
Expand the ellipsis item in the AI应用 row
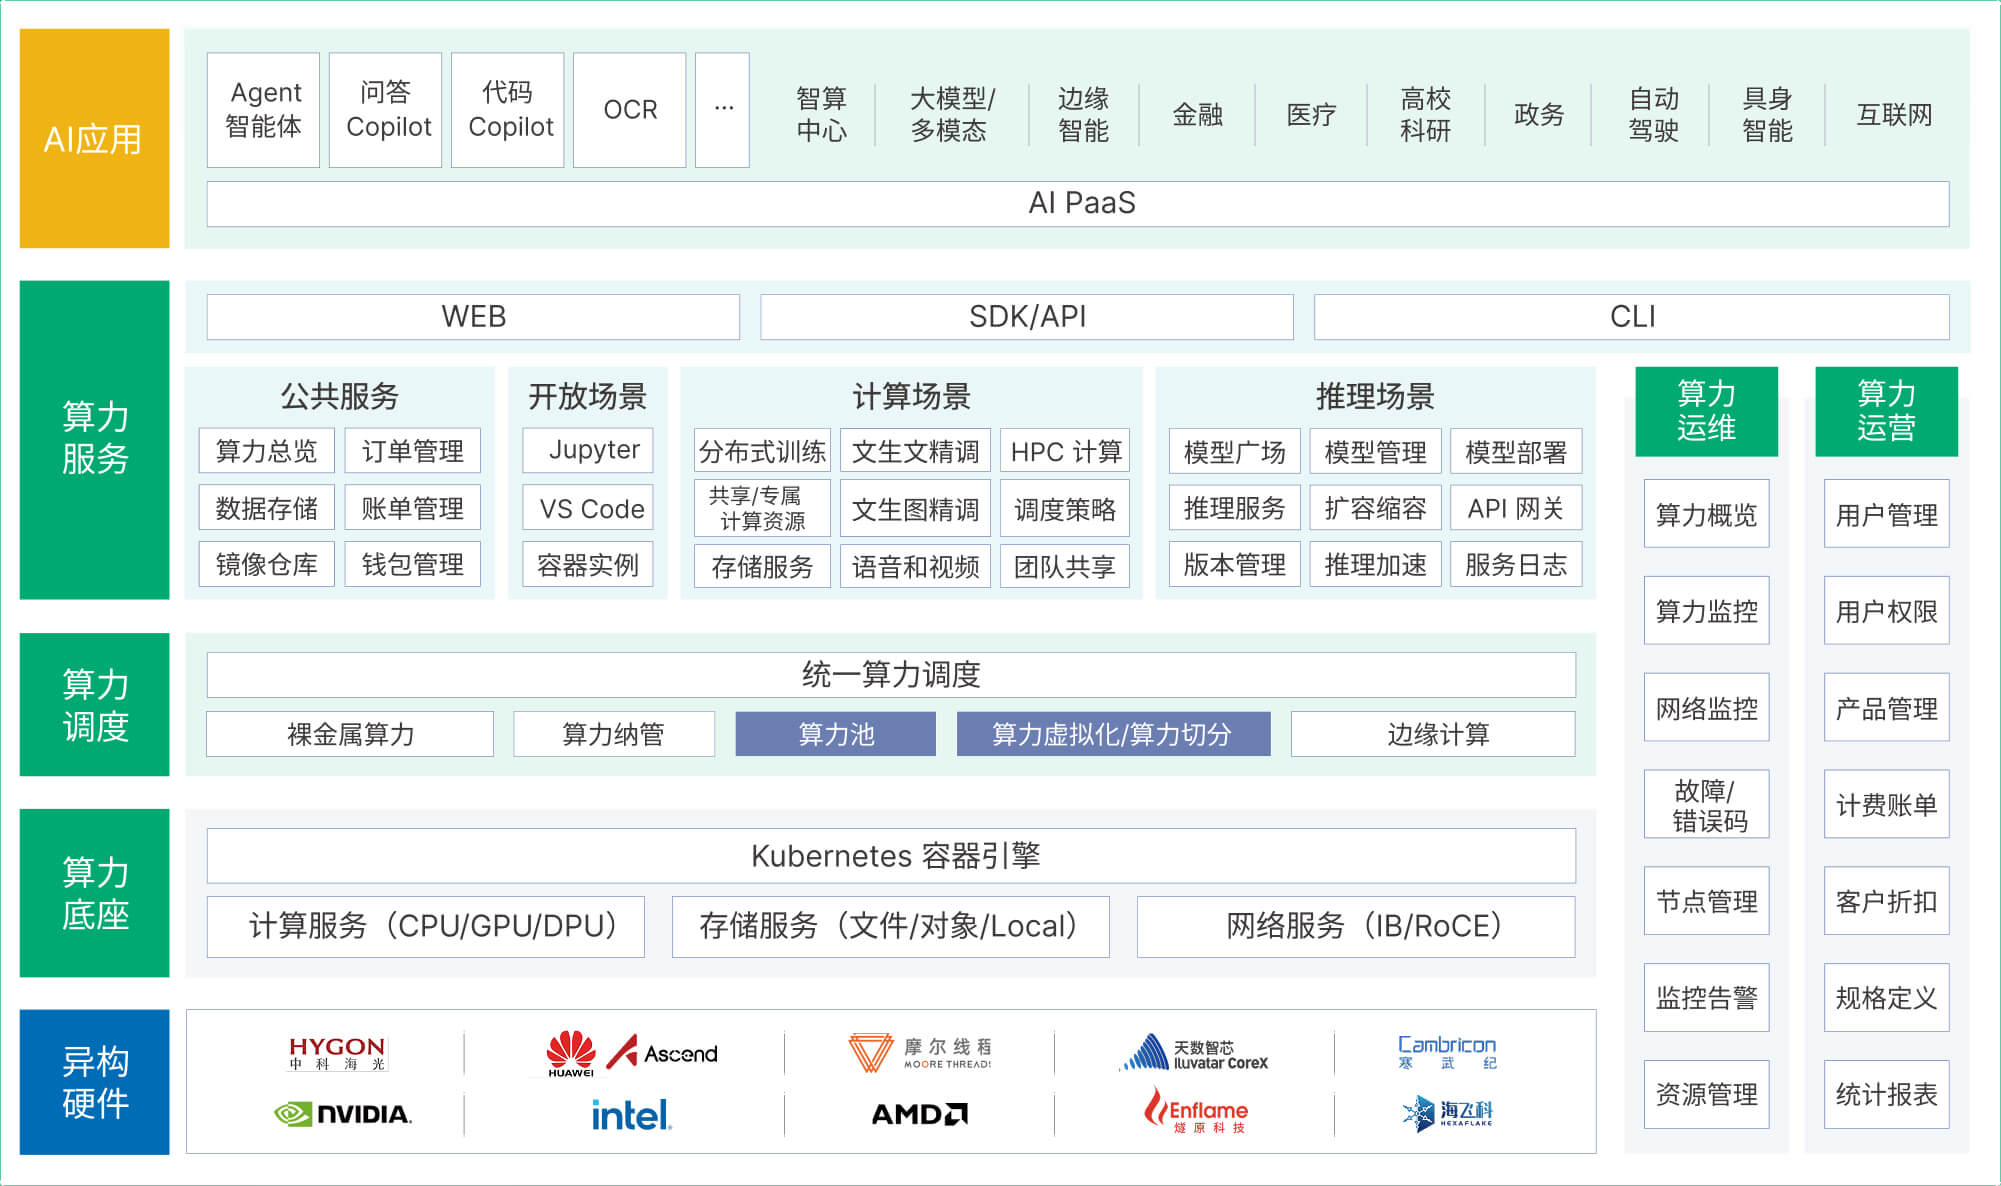tap(722, 110)
